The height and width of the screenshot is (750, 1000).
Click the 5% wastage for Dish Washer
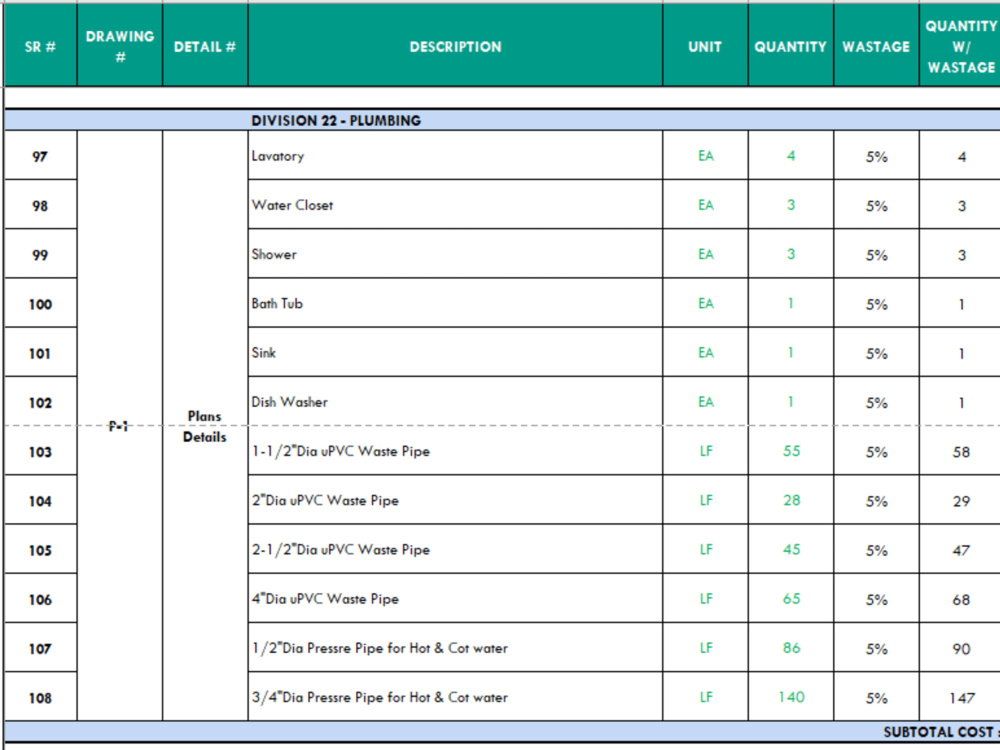876,402
